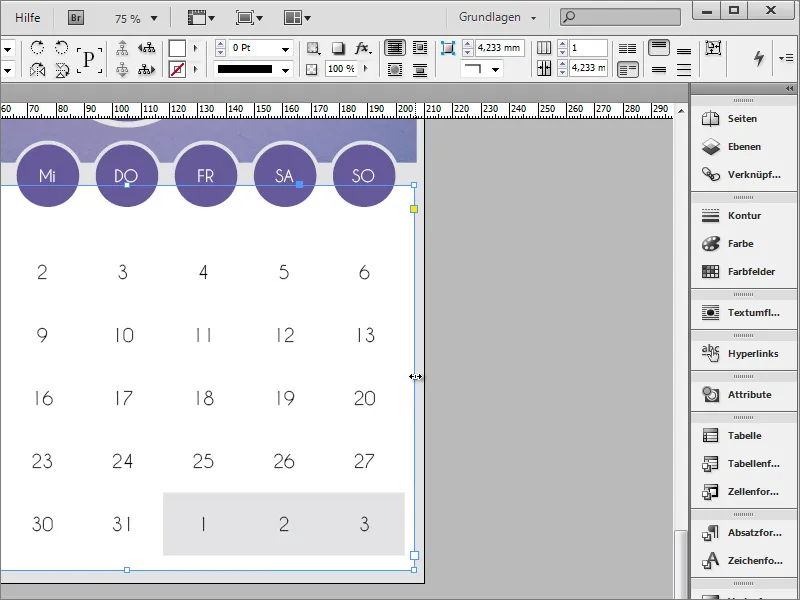This screenshot has height=600, width=800.
Task: Toggle no text wrap button
Action: click(x=395, y=48)
